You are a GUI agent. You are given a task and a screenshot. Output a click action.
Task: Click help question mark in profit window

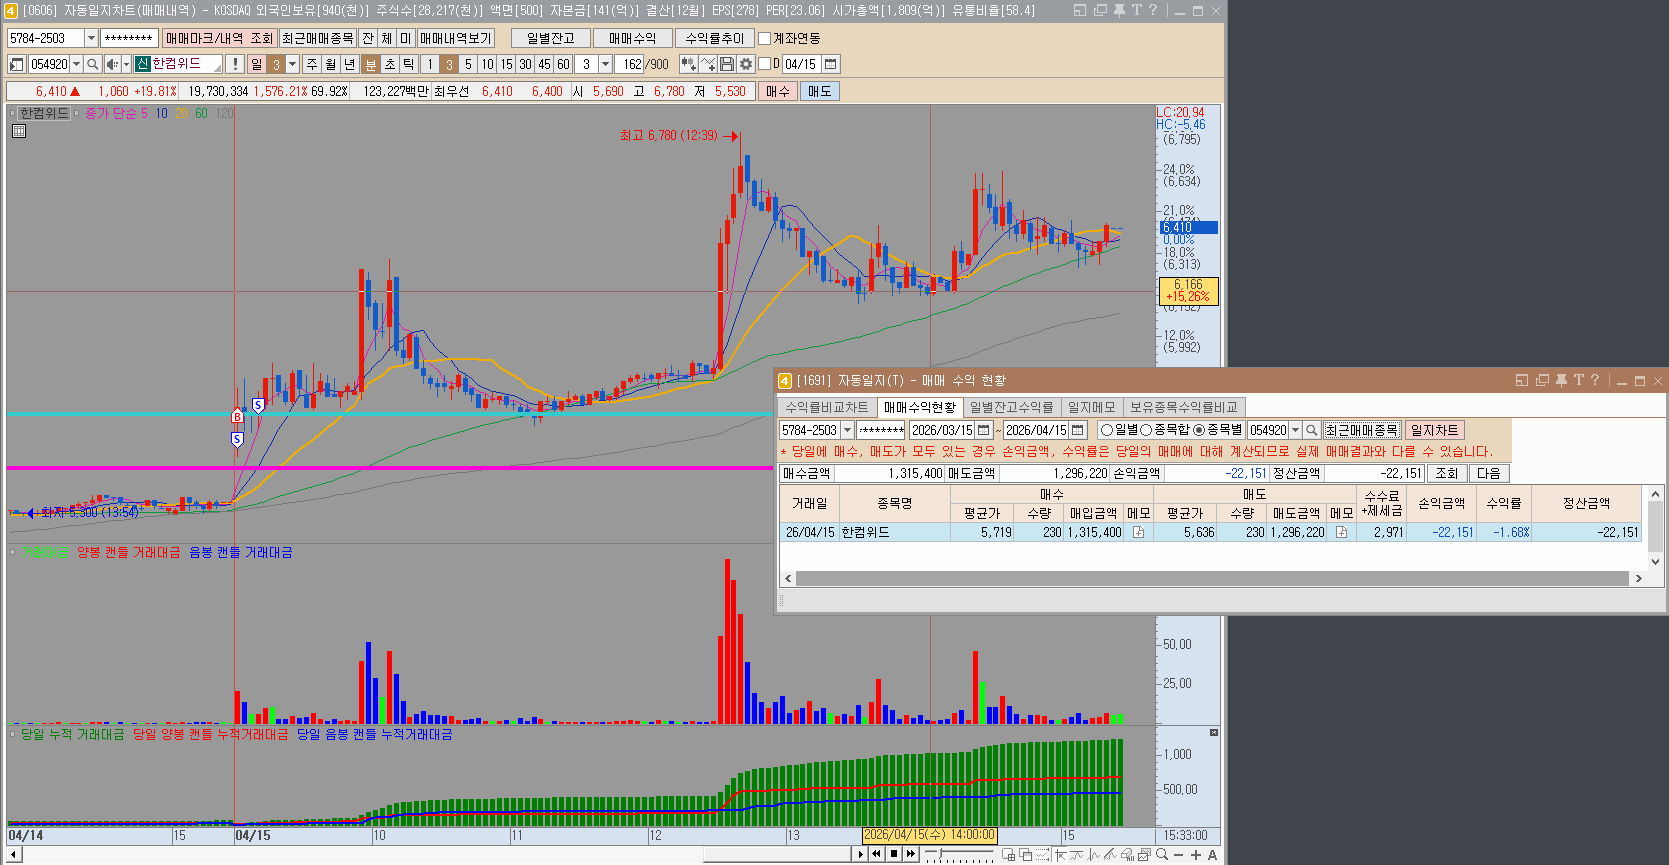point(1595,380)
